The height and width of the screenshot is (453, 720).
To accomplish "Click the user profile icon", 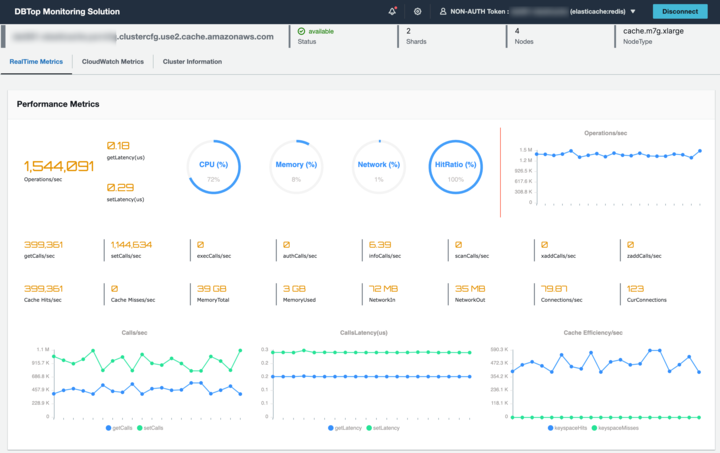I will pyautogui.click(x=443, y=11).
